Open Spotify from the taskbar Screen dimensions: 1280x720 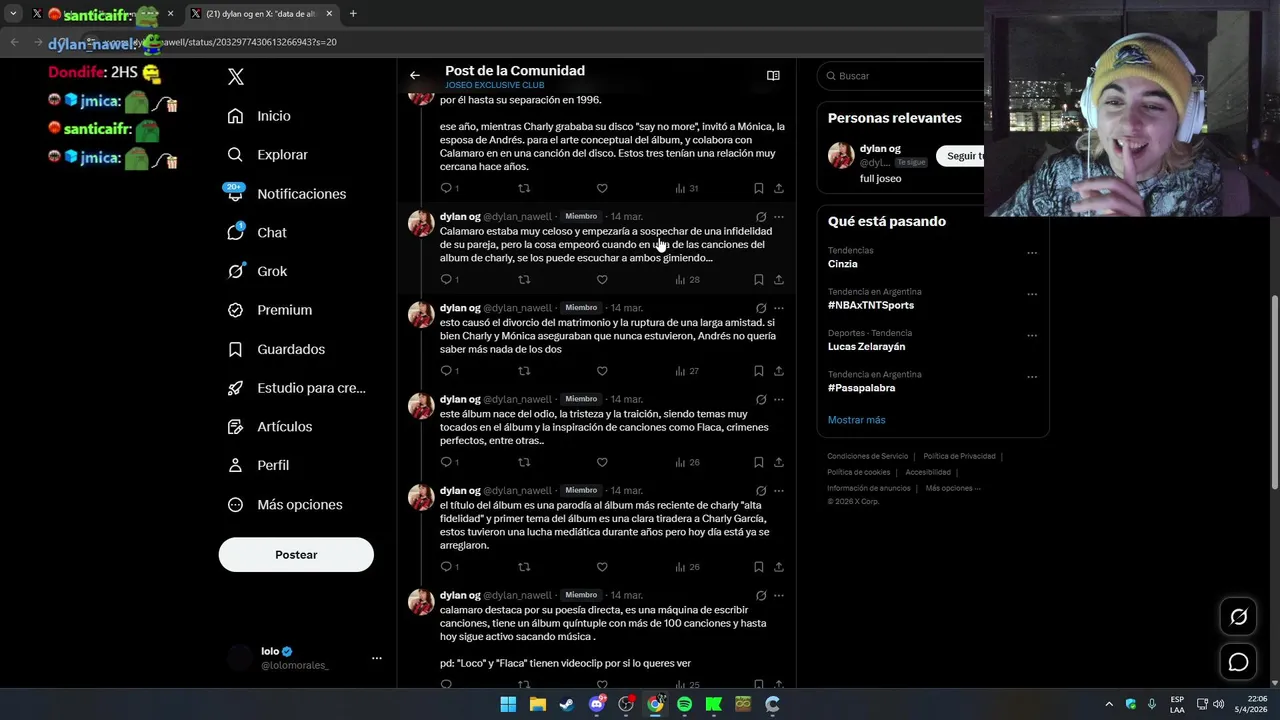click(684, 704)
